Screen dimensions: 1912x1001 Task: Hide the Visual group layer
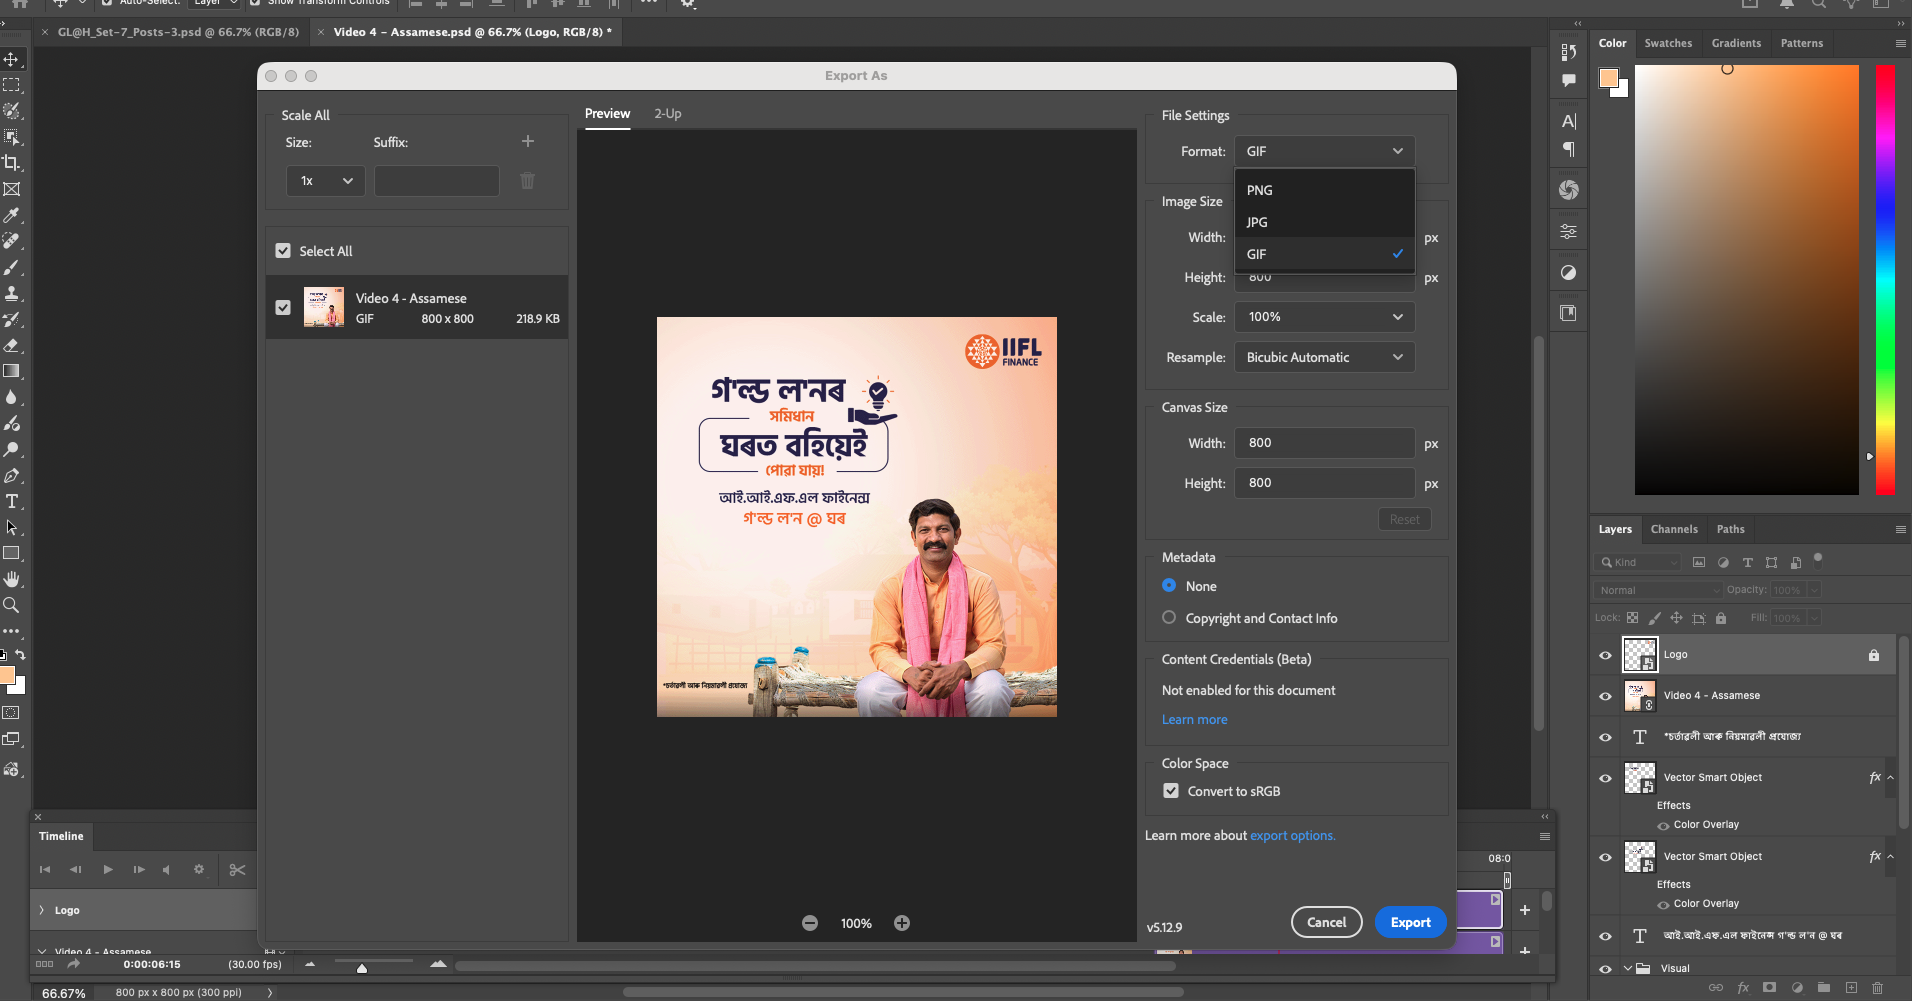coord(1606,968)
